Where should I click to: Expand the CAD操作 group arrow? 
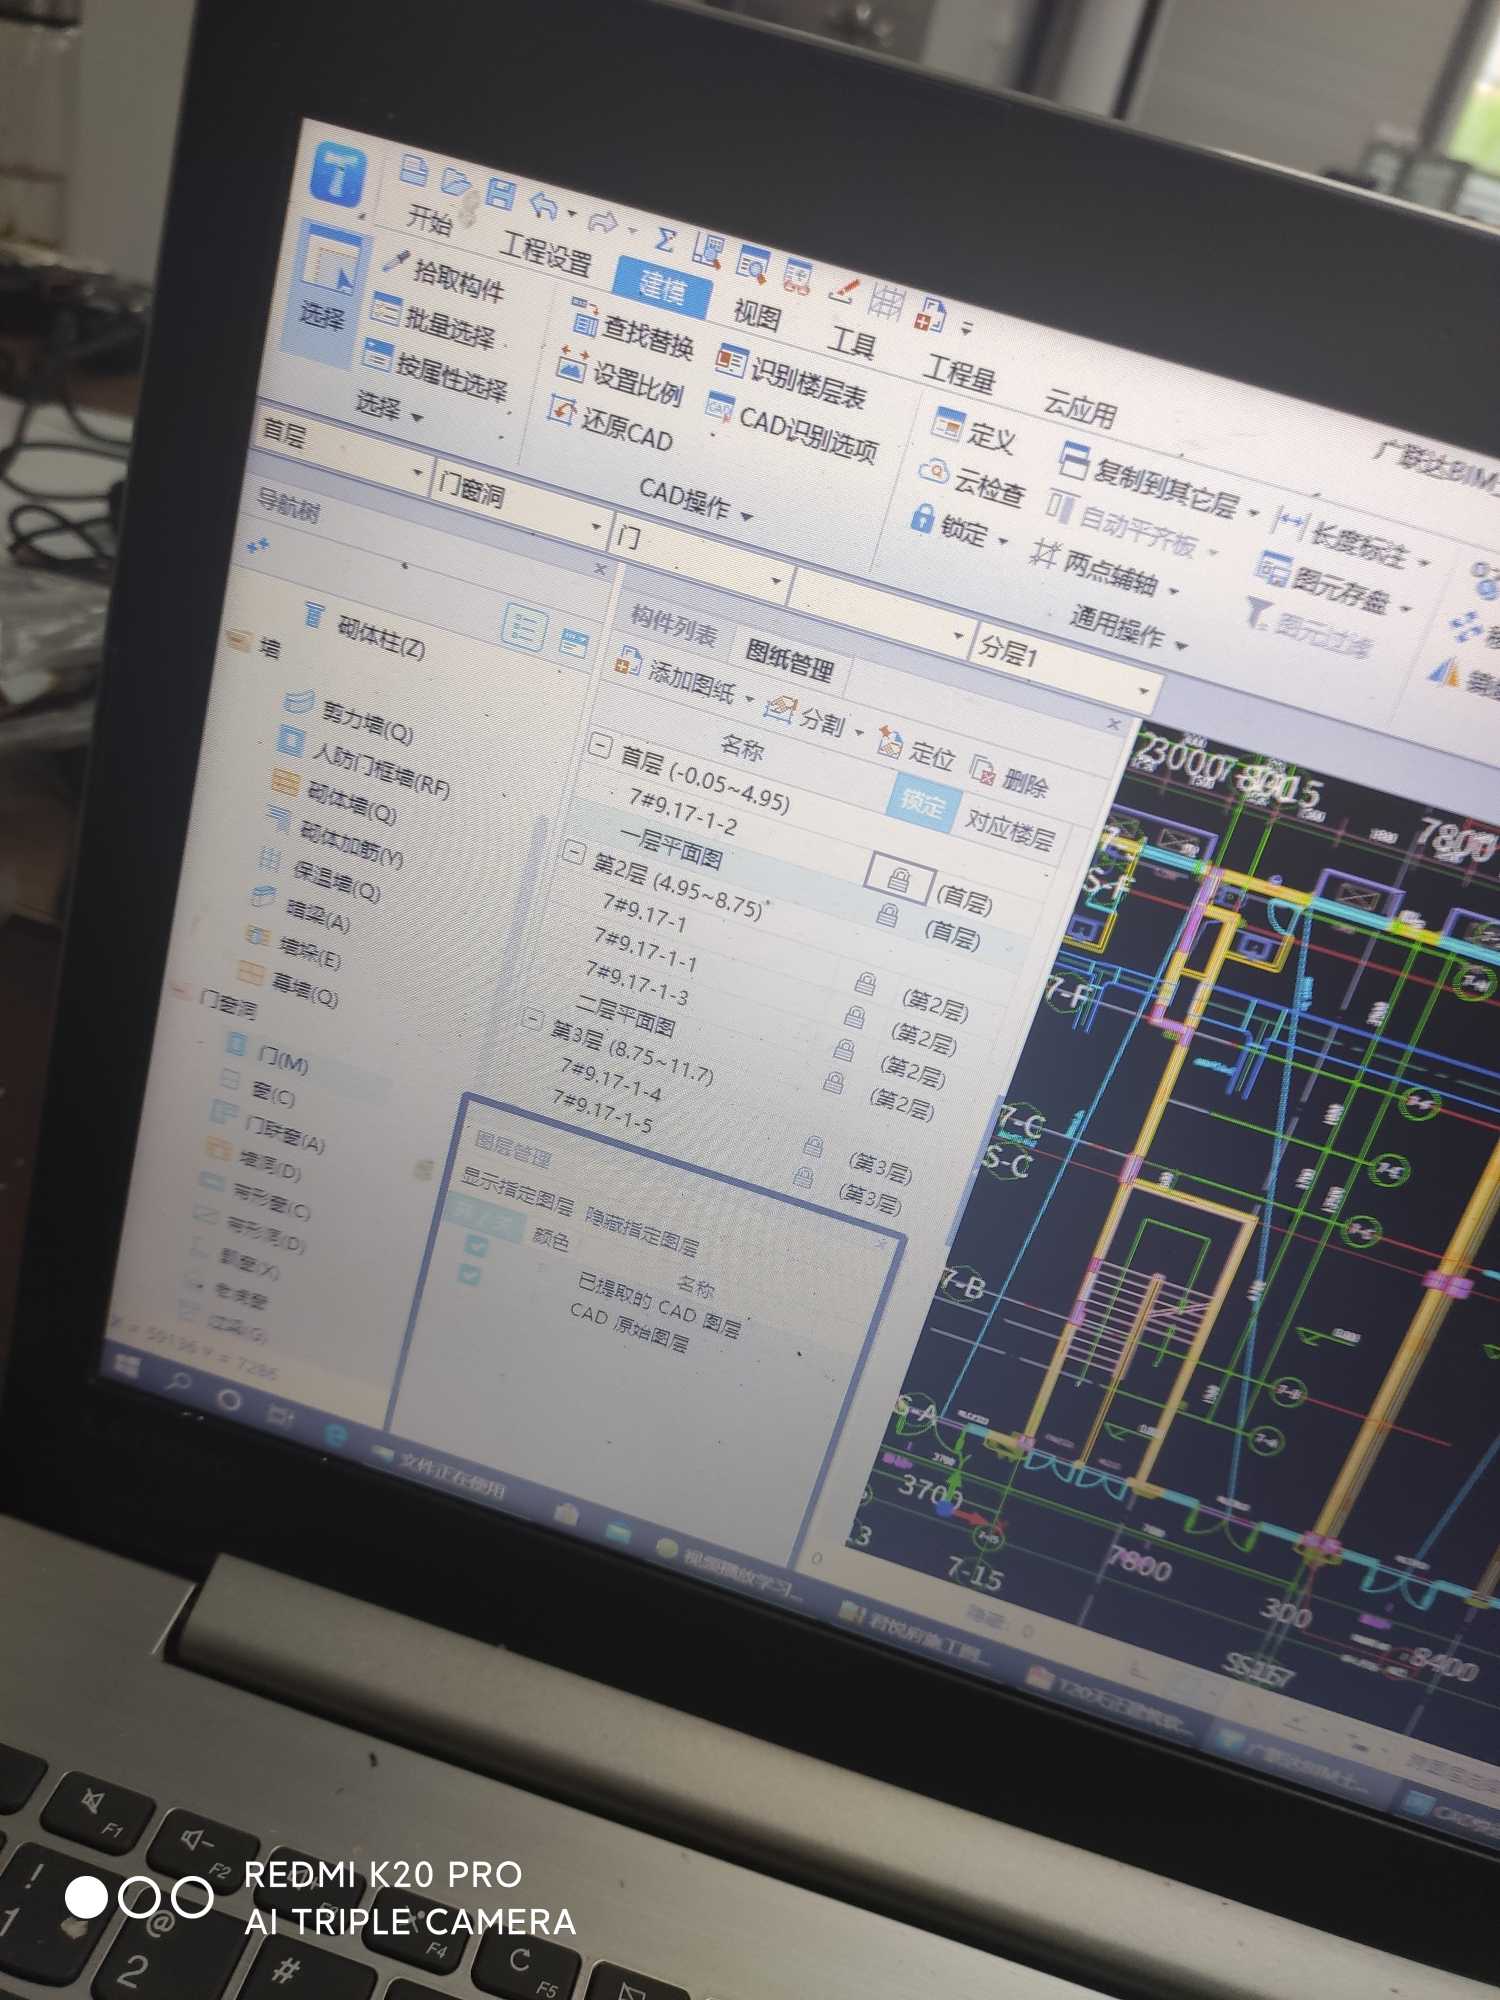point(746,516)
